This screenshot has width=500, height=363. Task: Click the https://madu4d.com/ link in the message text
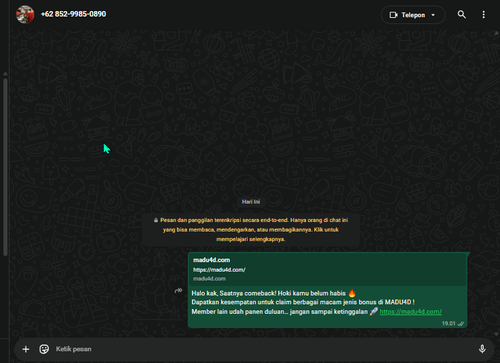411,312
